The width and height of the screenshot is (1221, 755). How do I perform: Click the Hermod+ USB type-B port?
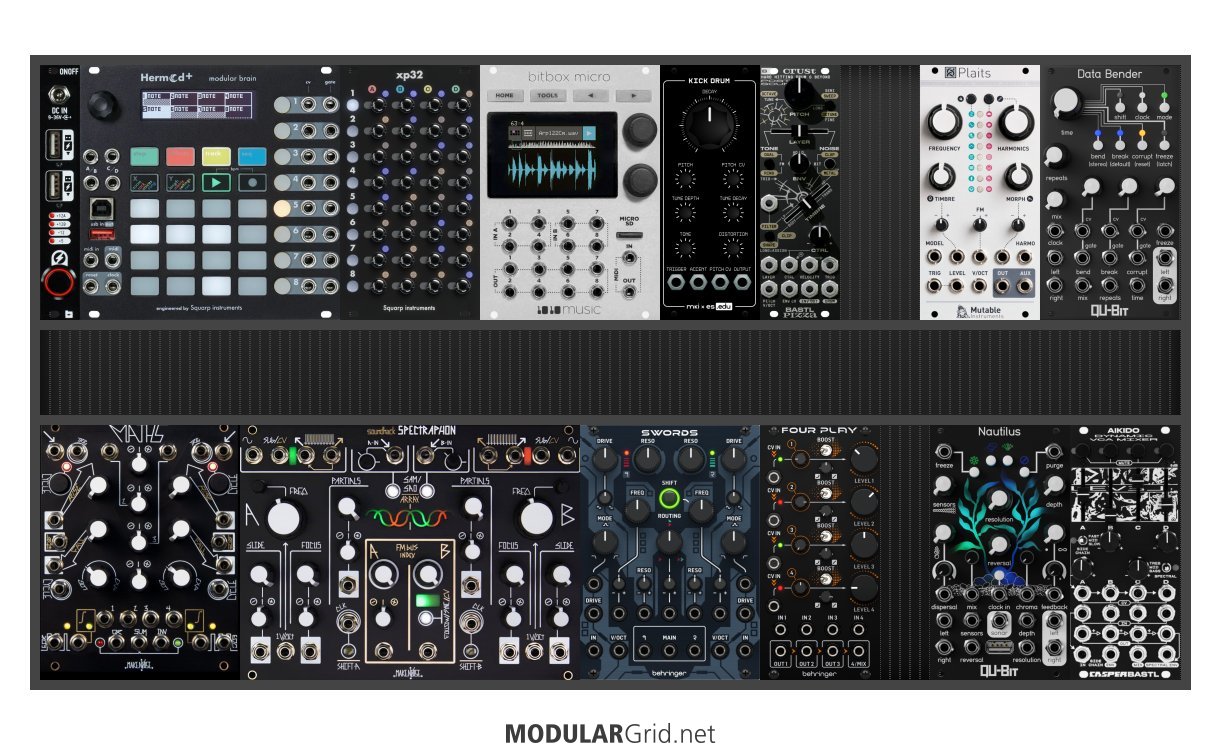point(102,209)
